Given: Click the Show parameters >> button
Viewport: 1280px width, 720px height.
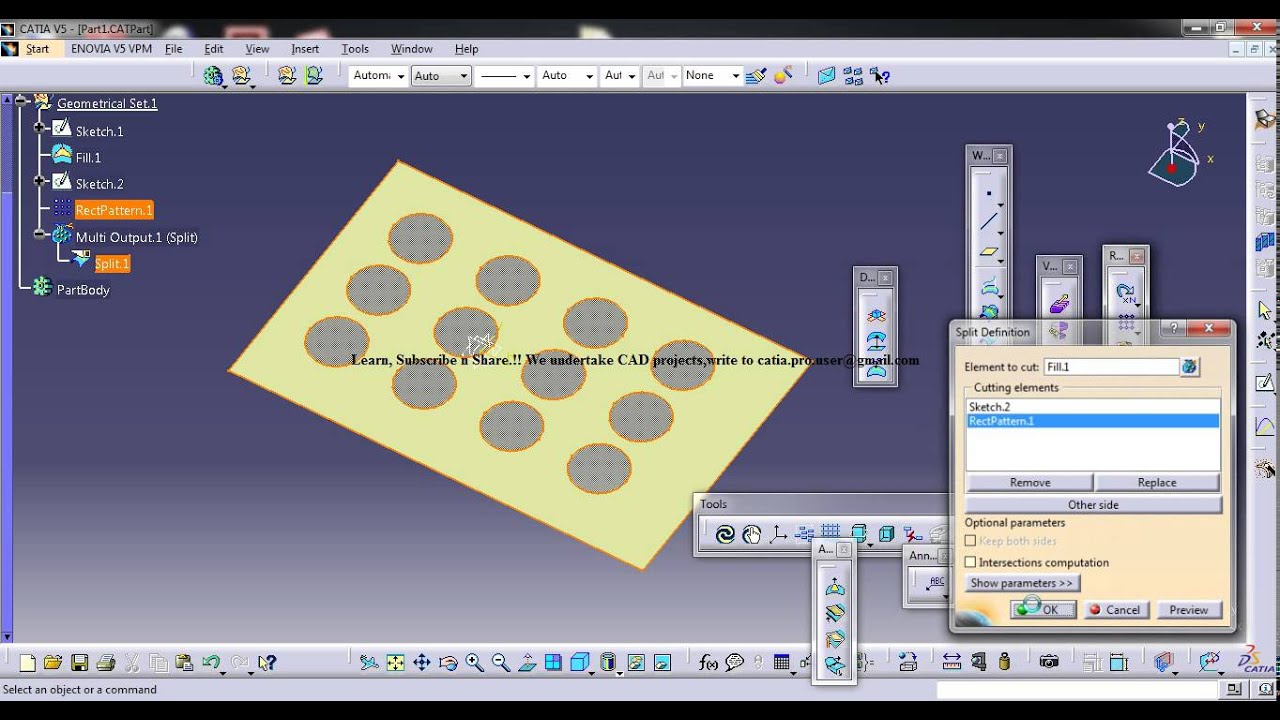Looking at the screenshot, I should click(1021, 583).
